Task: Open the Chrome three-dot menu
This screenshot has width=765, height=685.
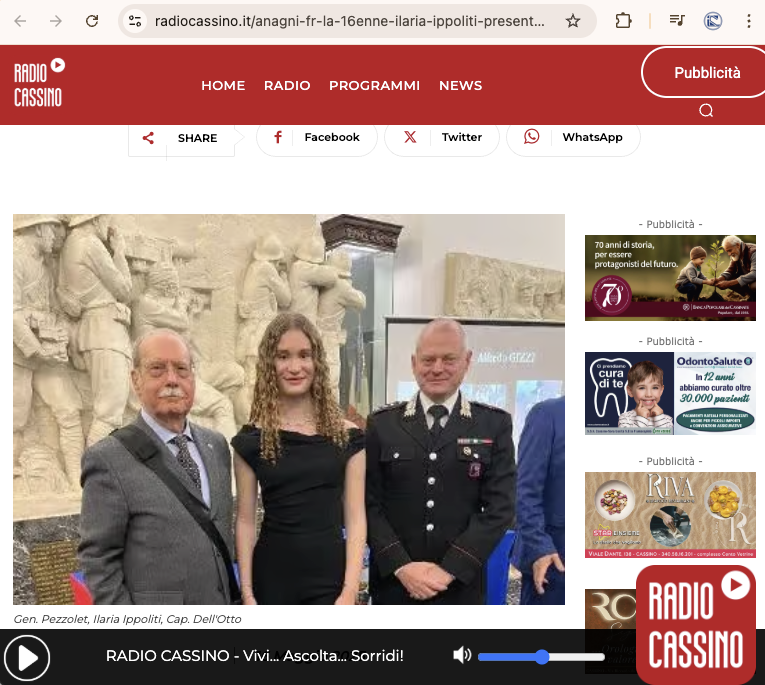Action: 748,21
